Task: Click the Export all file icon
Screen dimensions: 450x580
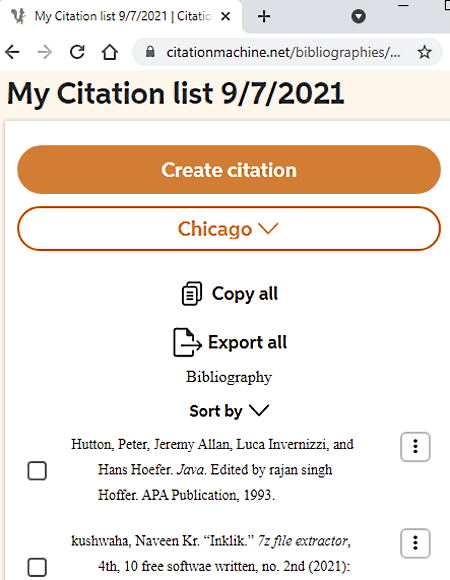Action: (187, 342)
